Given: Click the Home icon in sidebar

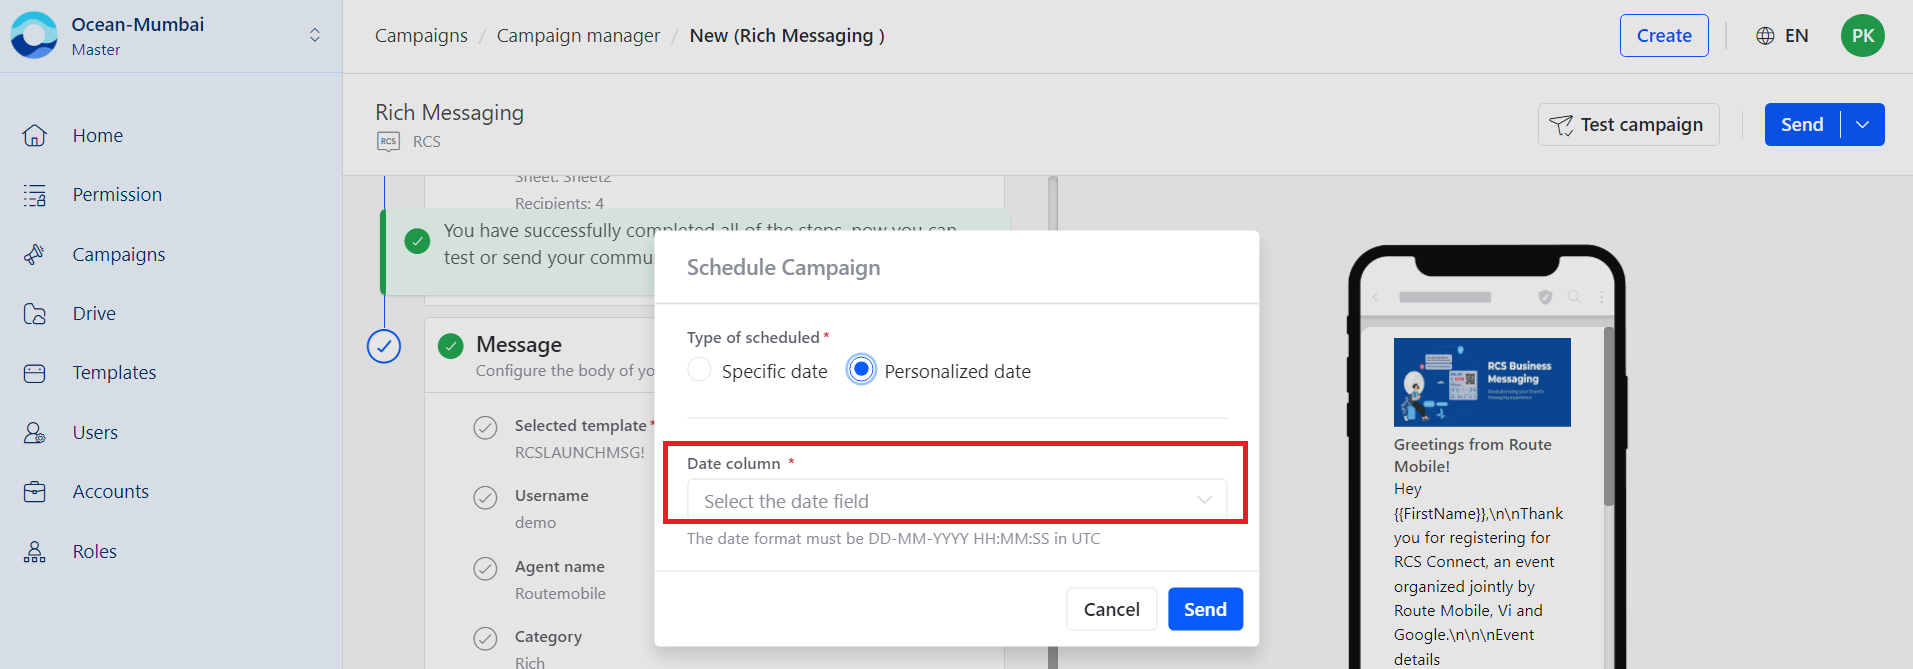Looking at the screenshot, I should (x=35, y=135).
